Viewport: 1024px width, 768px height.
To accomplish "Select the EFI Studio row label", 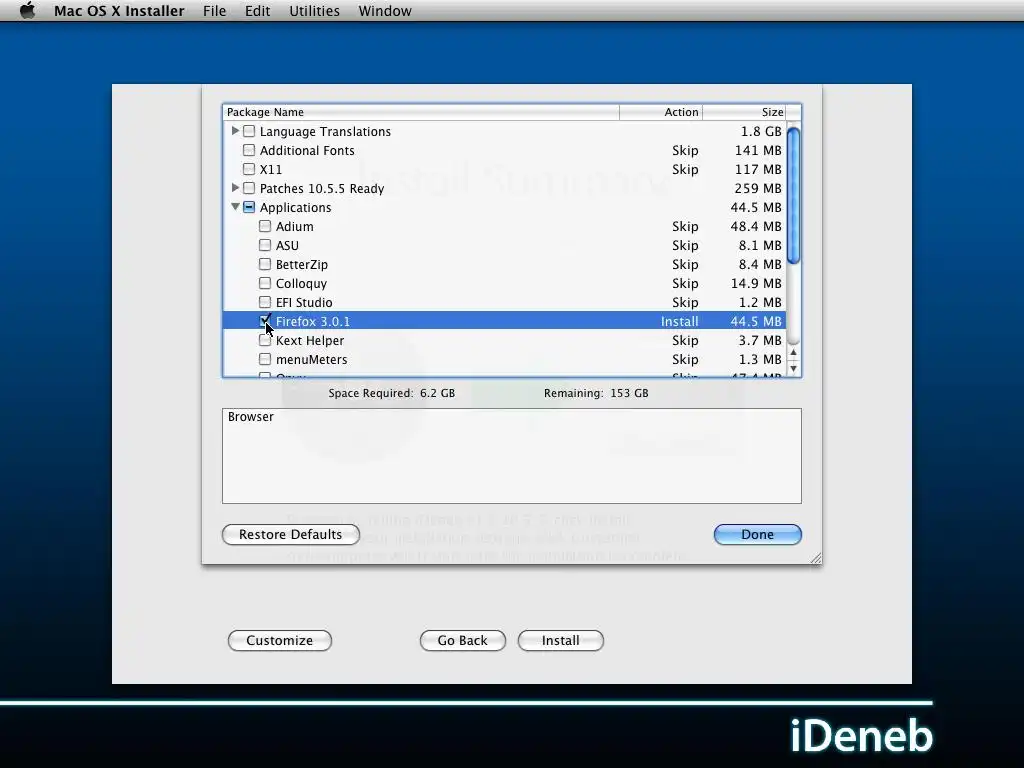I will (x=304, y=302).
